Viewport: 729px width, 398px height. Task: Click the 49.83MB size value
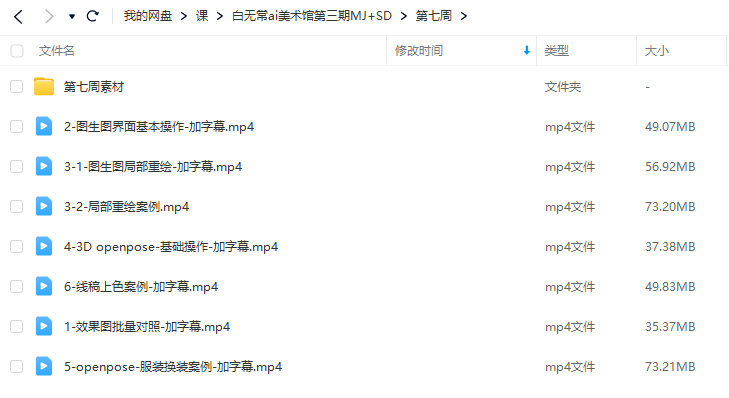670,287
